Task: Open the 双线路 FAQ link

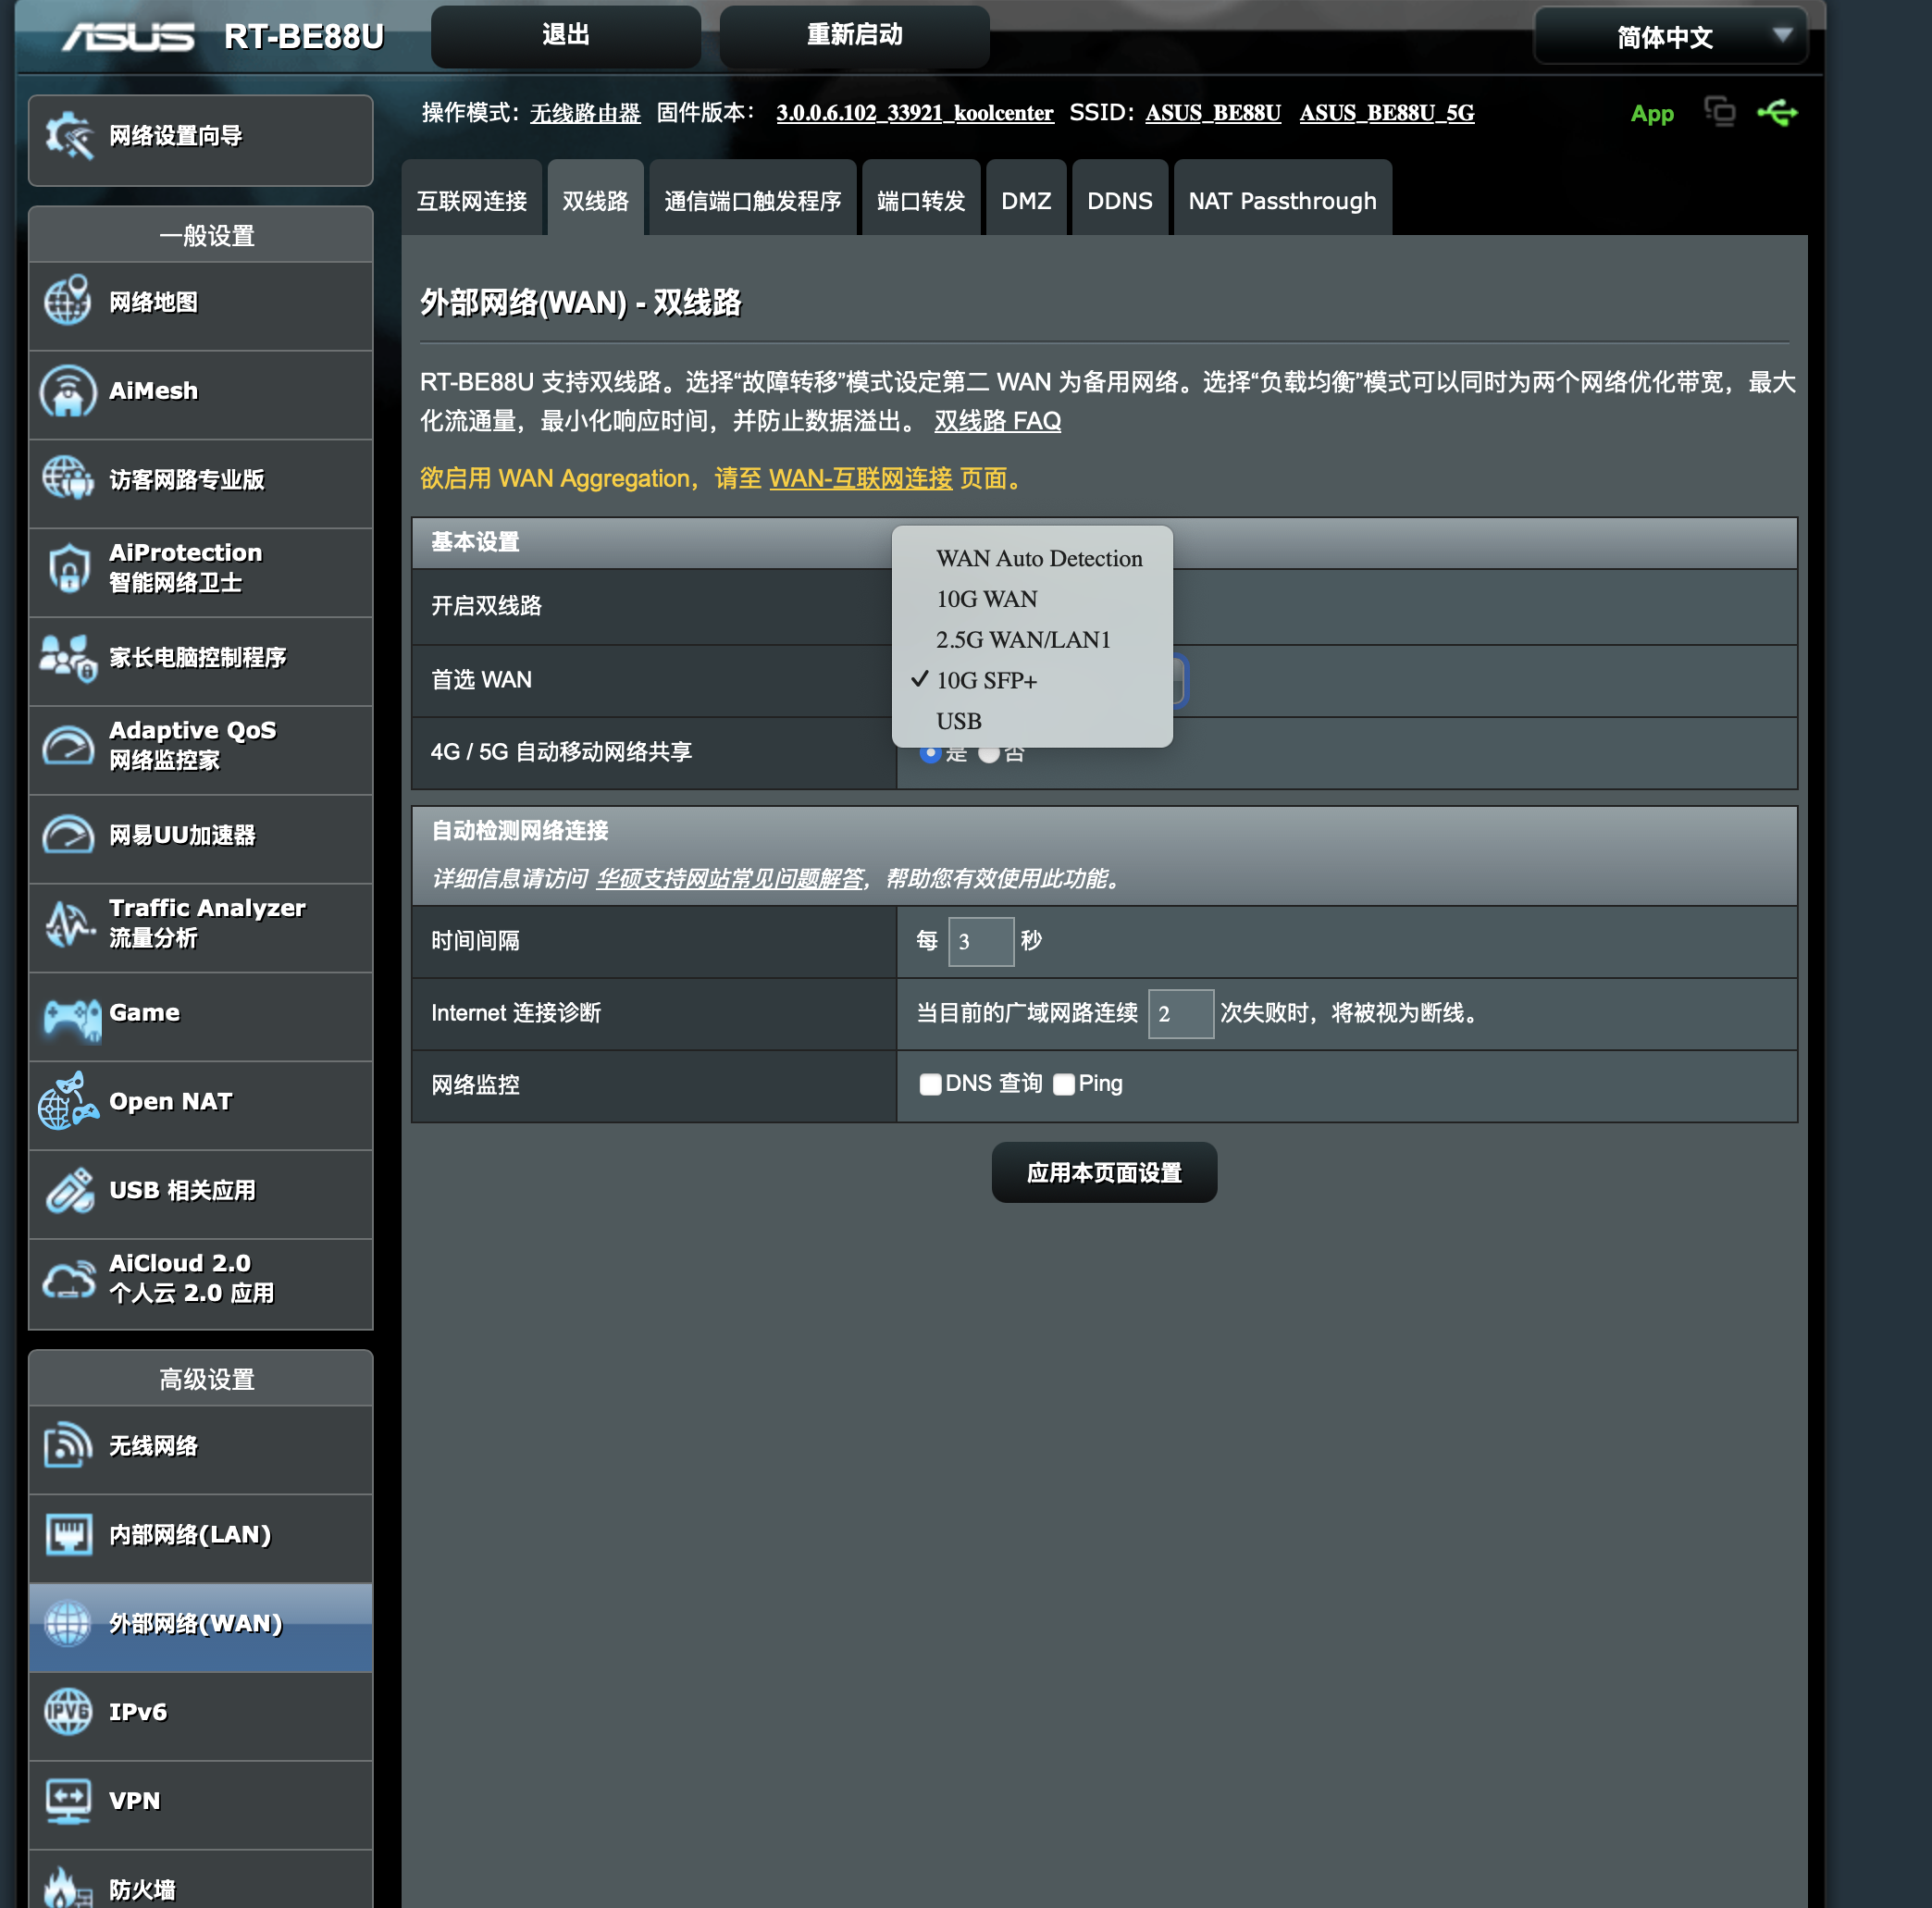Action: click(x=997, y=421)
